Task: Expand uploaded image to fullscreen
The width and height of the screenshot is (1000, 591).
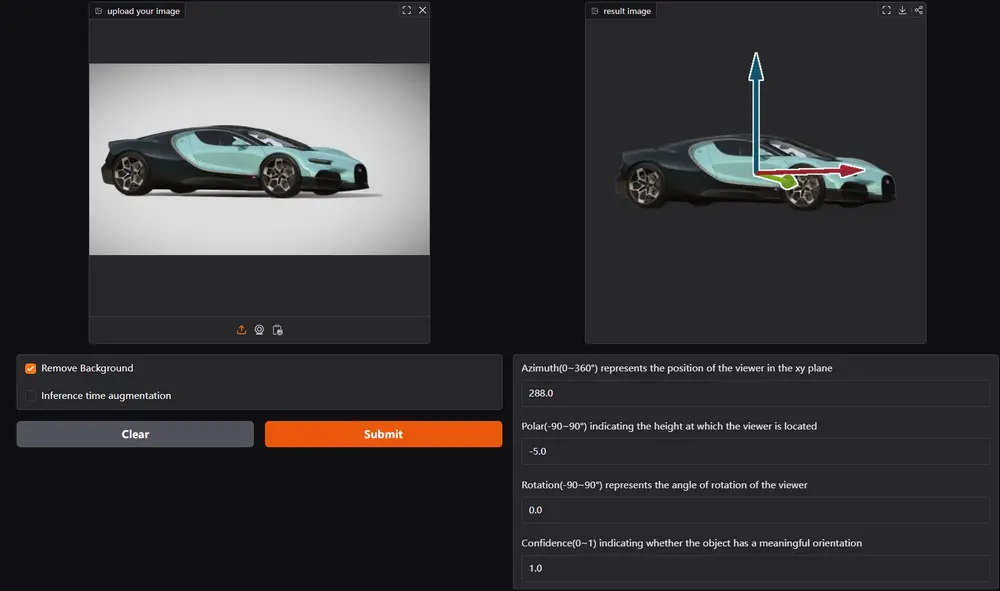Action: 406,10
